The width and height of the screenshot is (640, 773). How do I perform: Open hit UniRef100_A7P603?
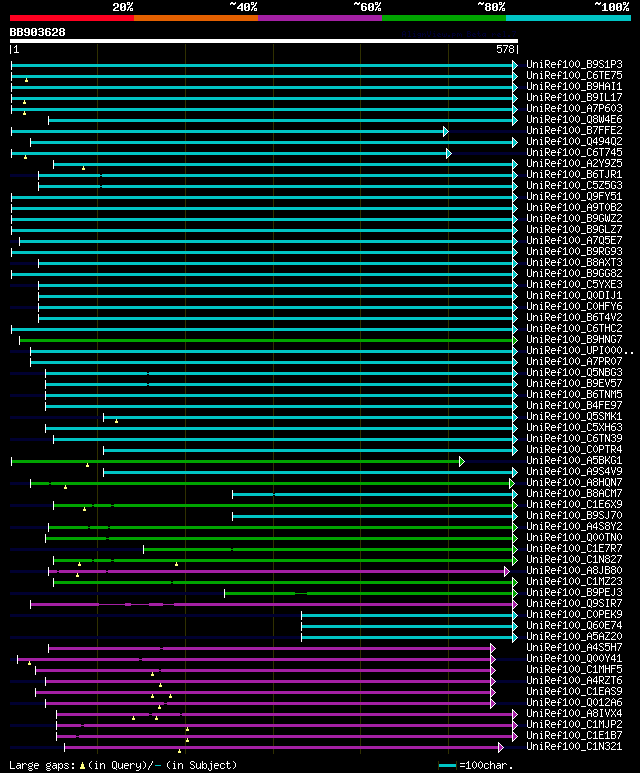[x=574, y=108]
